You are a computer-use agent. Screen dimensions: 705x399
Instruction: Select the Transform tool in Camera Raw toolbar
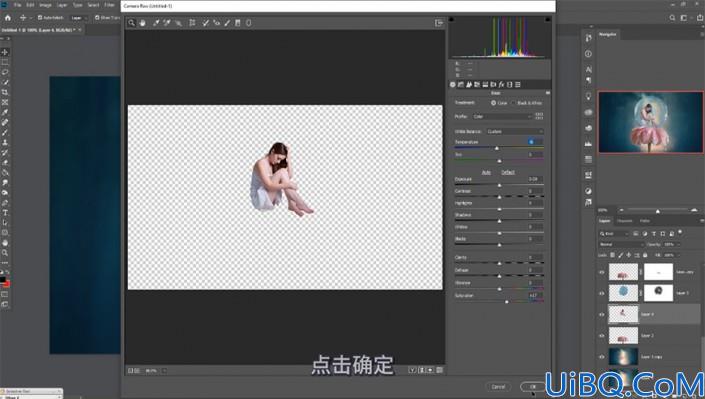coord(192,23)
